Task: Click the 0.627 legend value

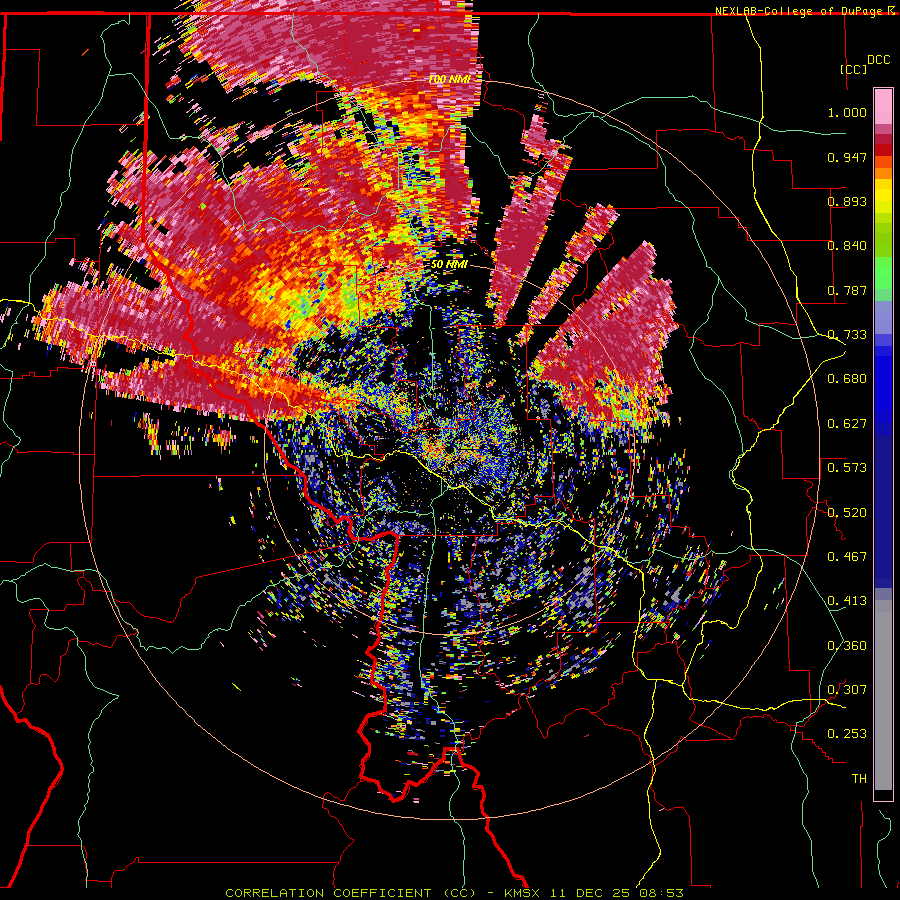Action: pyautogui.click(x=847, y=424)
